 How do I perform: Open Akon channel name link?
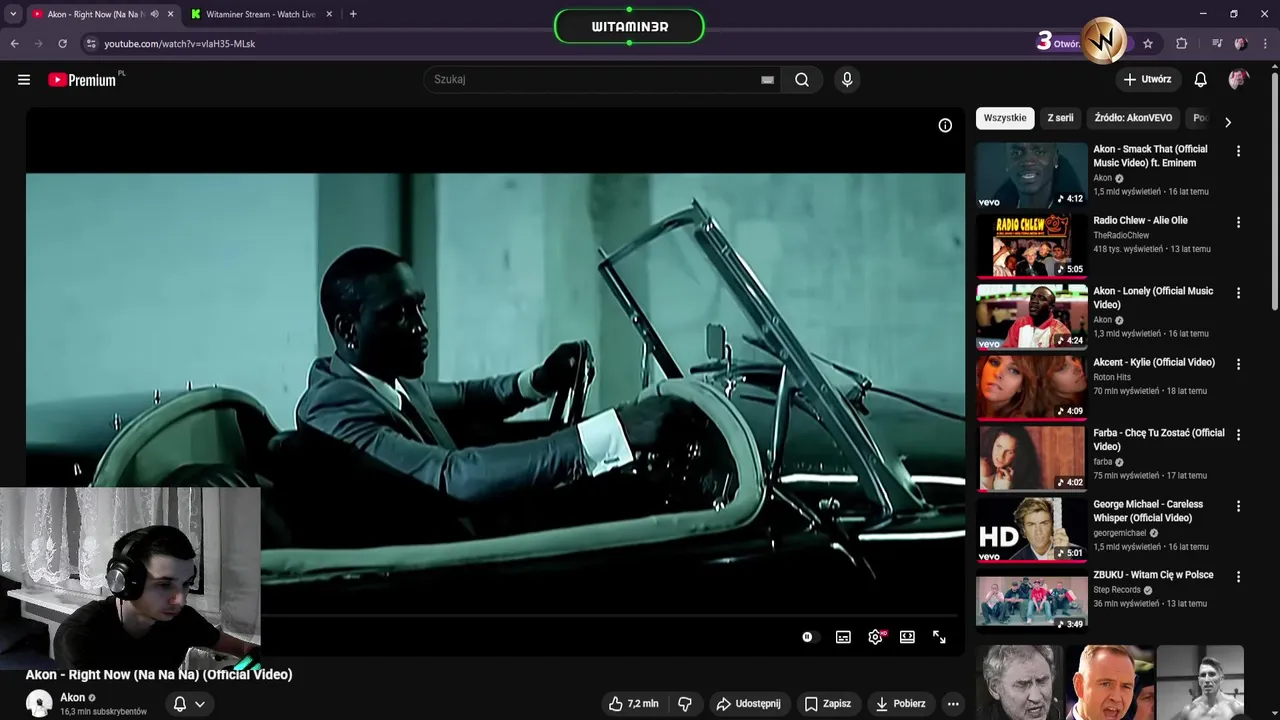click(x=72, y=698)
